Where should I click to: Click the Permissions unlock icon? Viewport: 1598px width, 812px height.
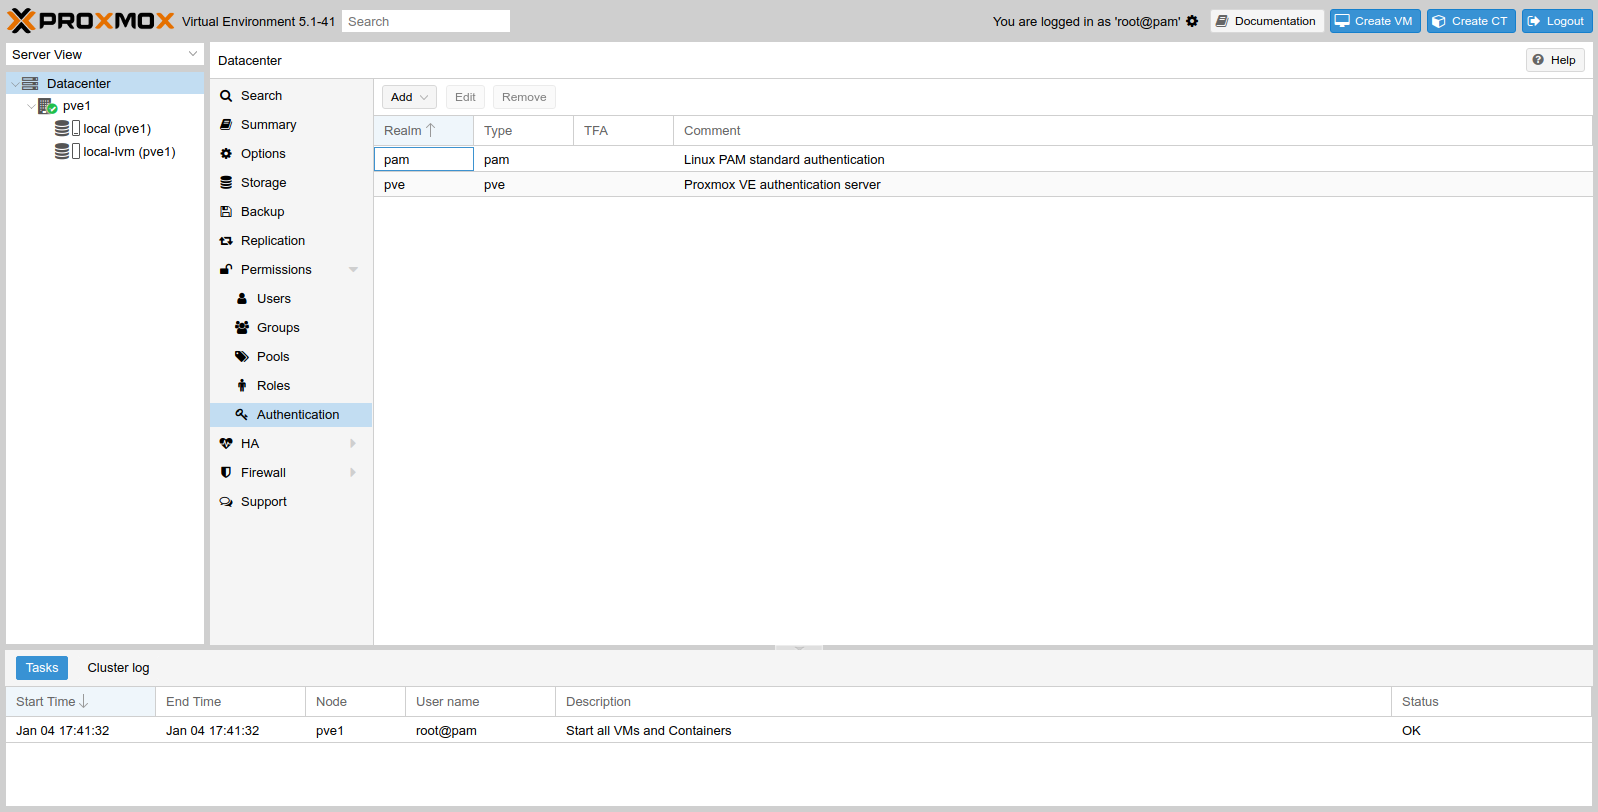(x=226, y=270)
